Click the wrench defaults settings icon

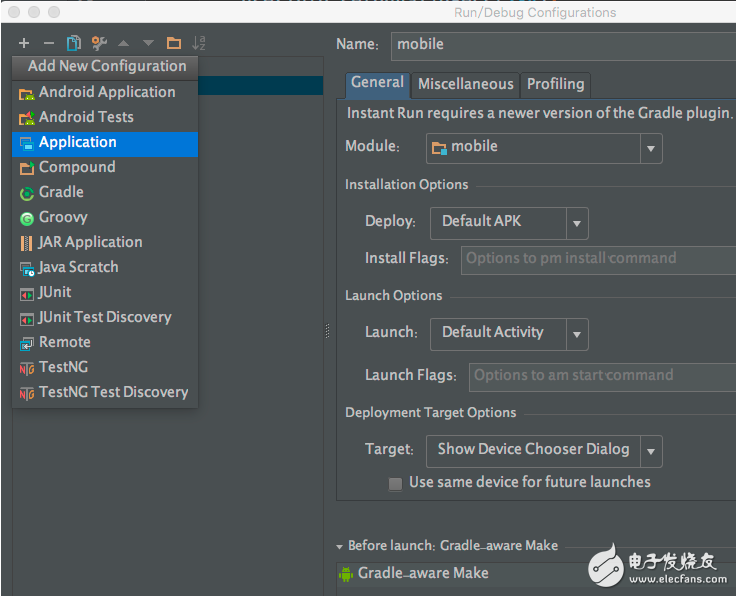pos(99,43)
